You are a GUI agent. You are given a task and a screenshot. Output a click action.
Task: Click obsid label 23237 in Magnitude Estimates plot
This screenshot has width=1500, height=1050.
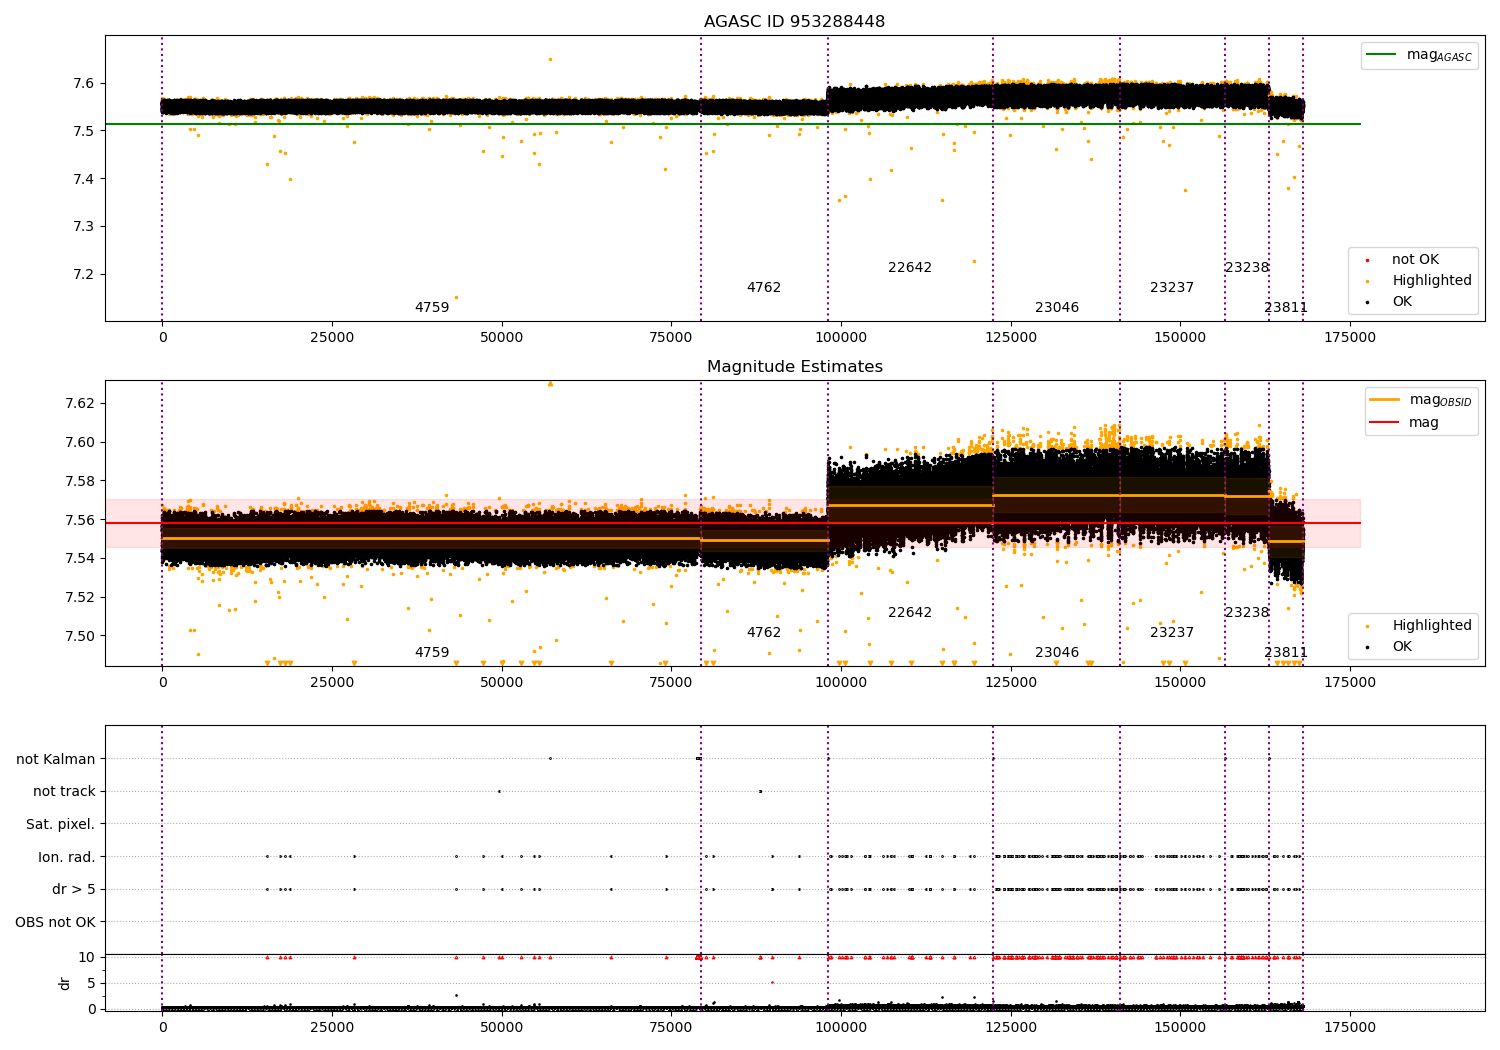point(1172,633)
